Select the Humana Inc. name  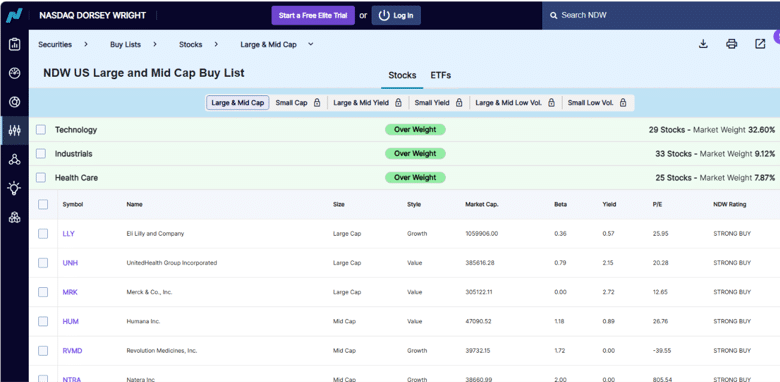pos(143,322)
